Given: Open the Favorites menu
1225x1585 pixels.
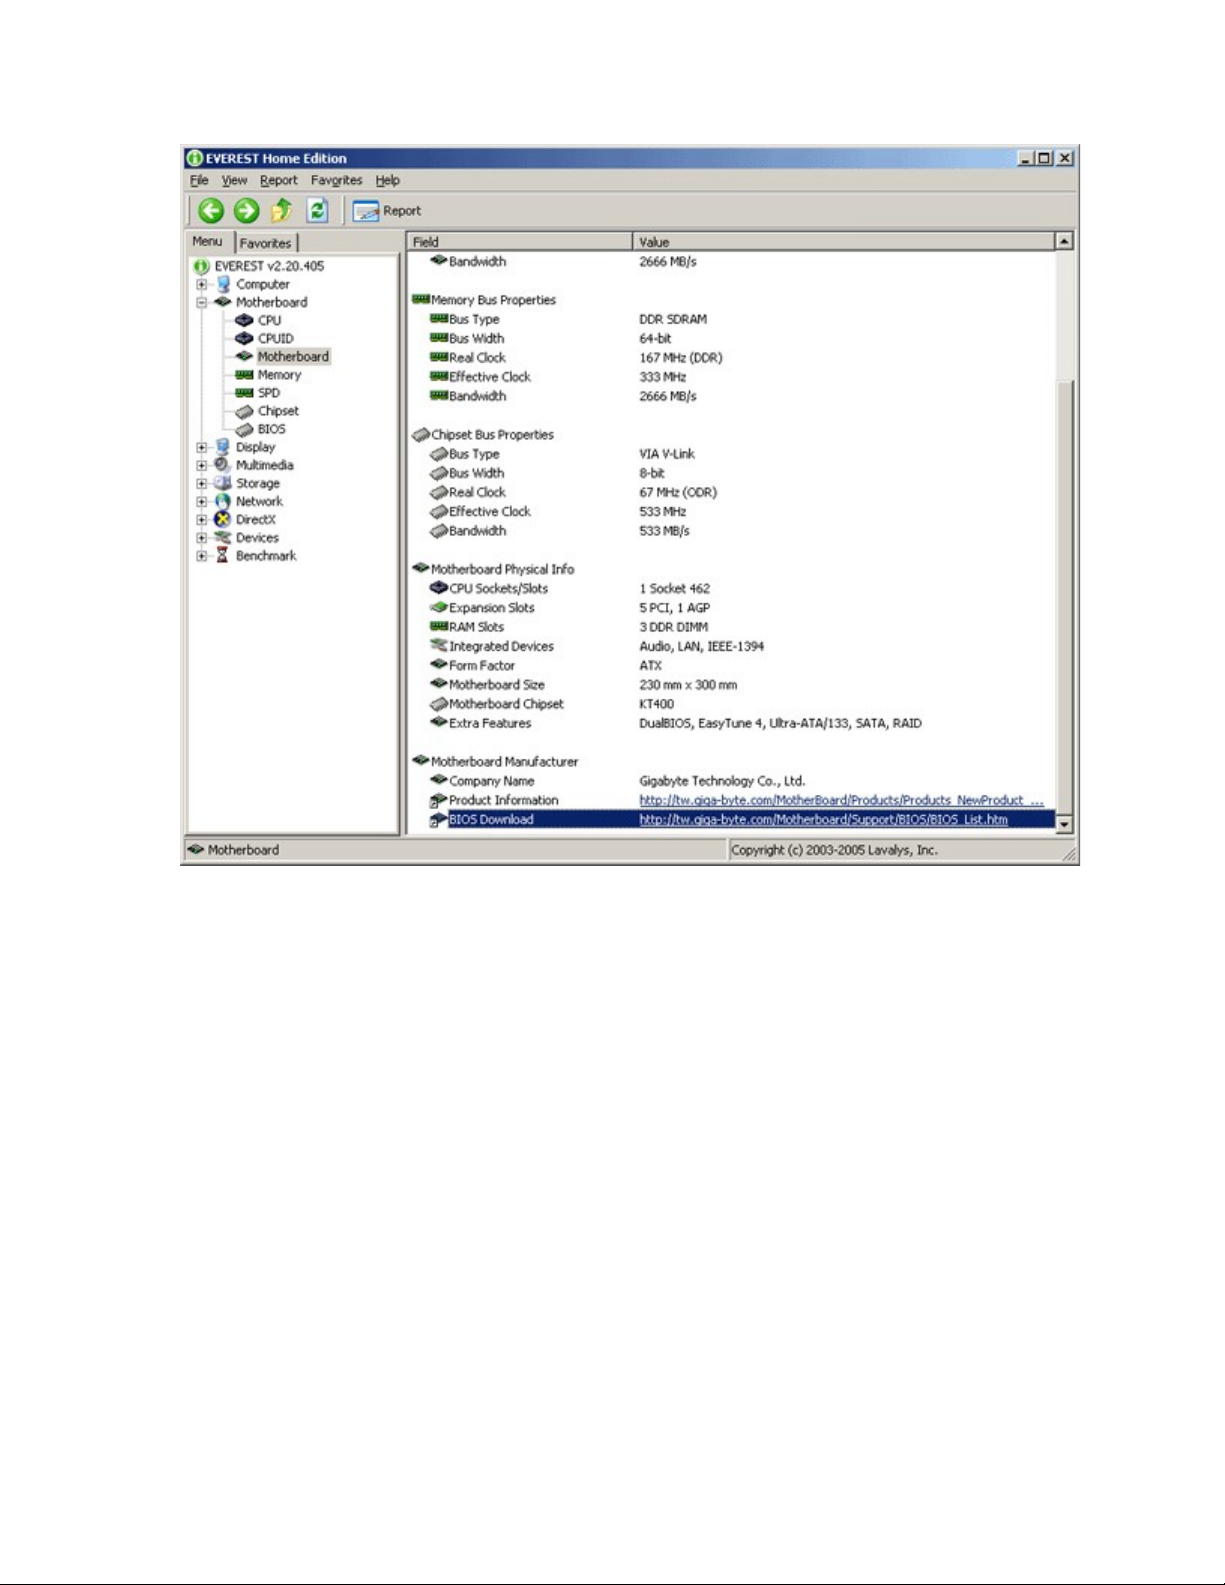Looking at the screenshot, I should click(x=336, y=181).
